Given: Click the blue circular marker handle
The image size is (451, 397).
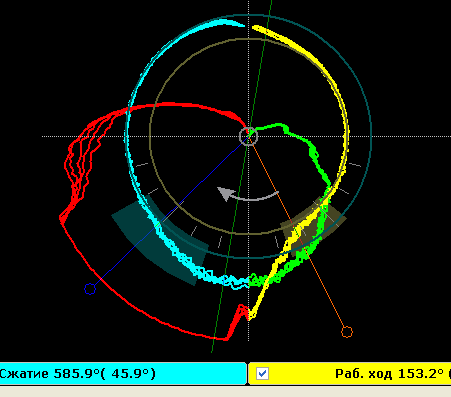Looking at the screenshot, I should click(90, 289).
